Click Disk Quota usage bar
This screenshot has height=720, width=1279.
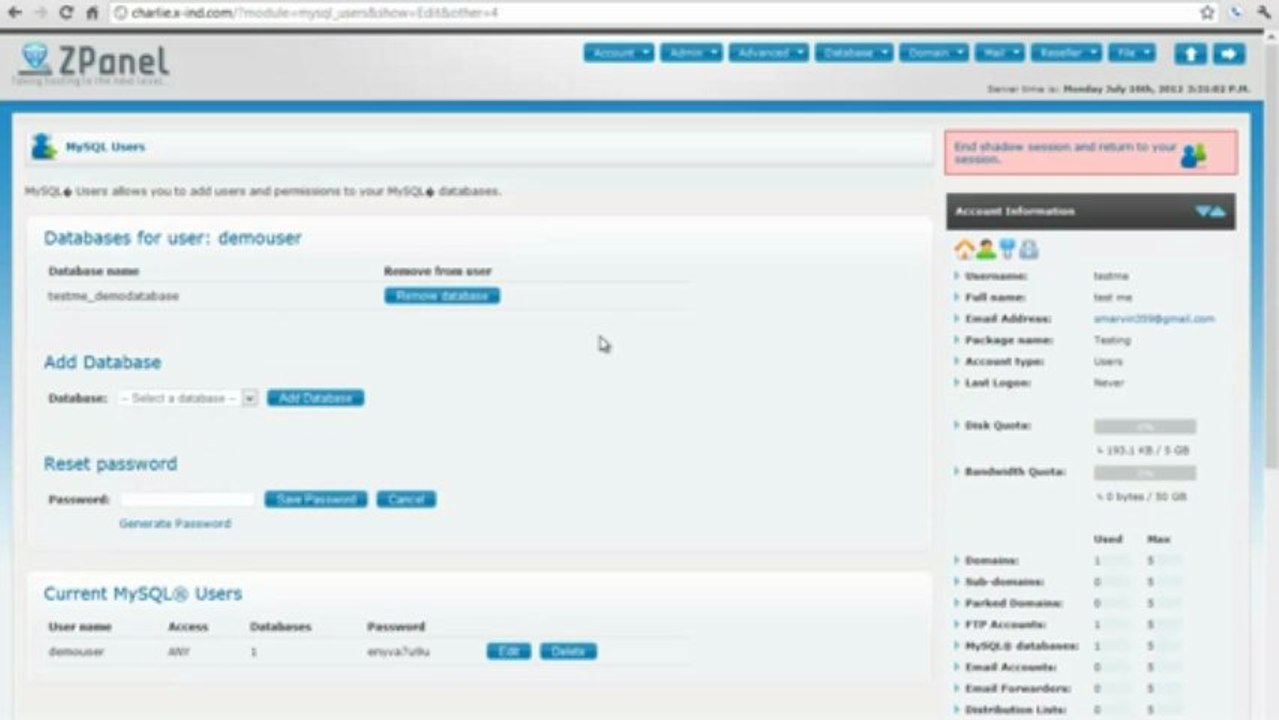1144,426
